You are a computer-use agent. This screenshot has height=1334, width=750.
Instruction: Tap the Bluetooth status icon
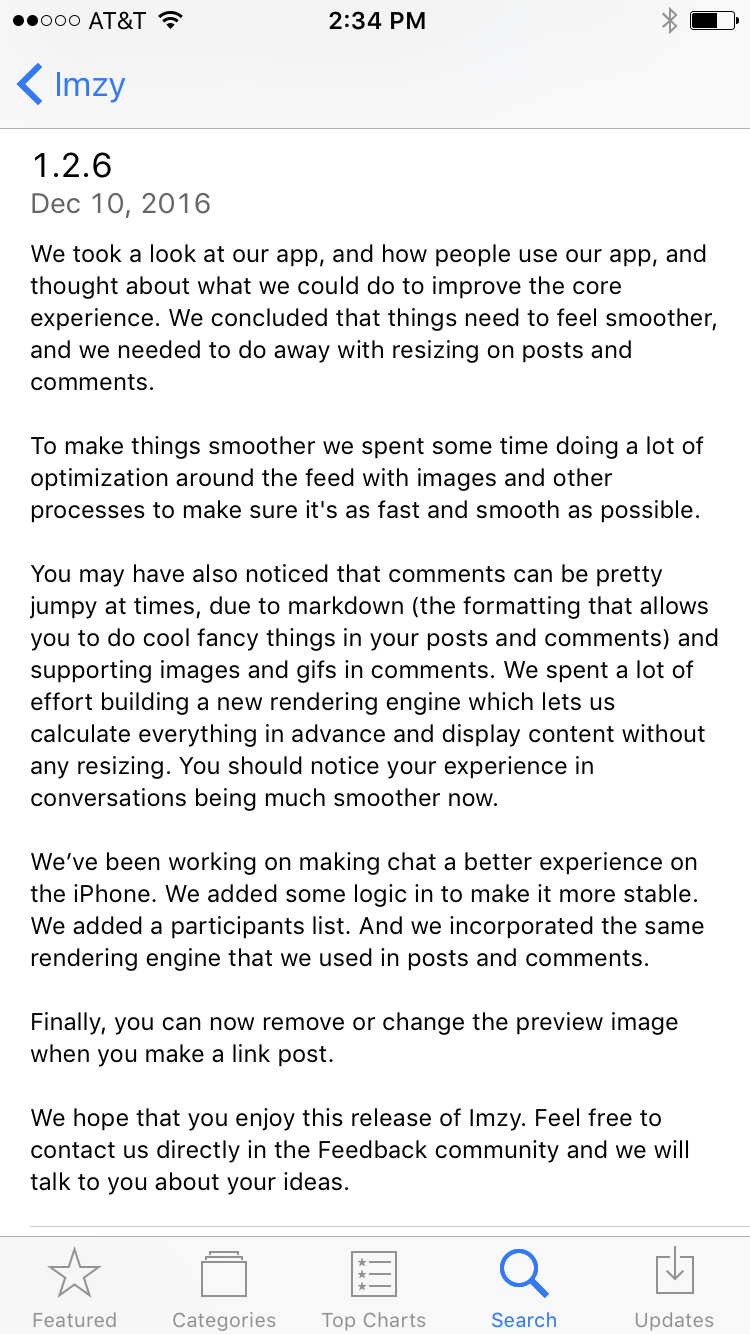670,21
